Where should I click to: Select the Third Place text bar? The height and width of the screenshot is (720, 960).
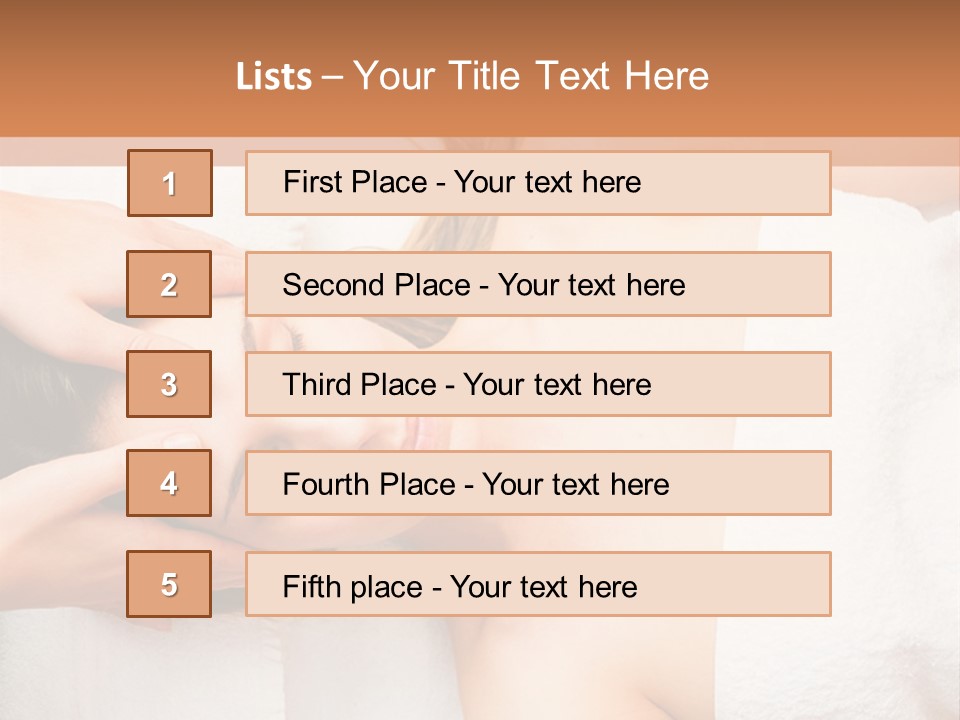pyautogui.click(x=538, y=384)
